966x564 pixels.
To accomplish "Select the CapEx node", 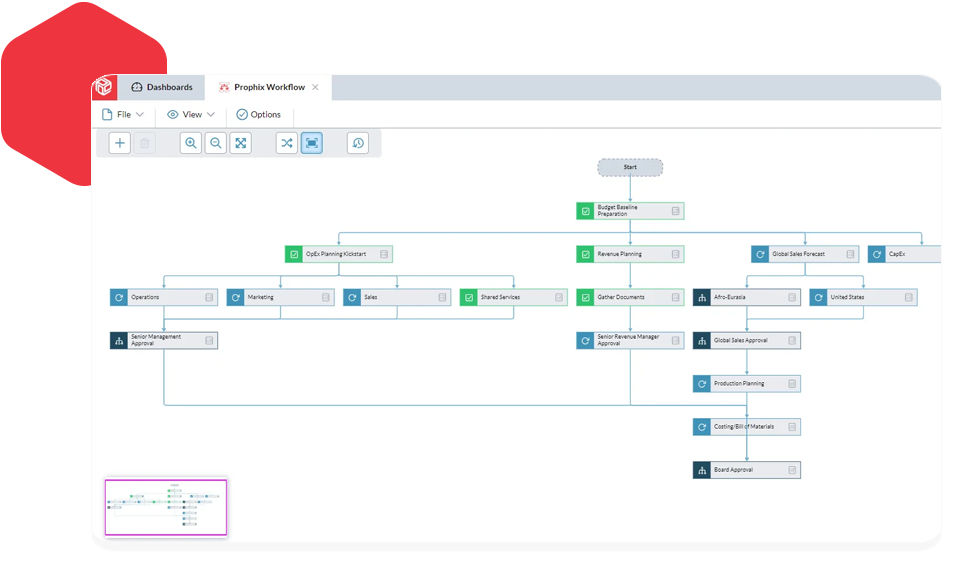I will click(x=904, y=254).
